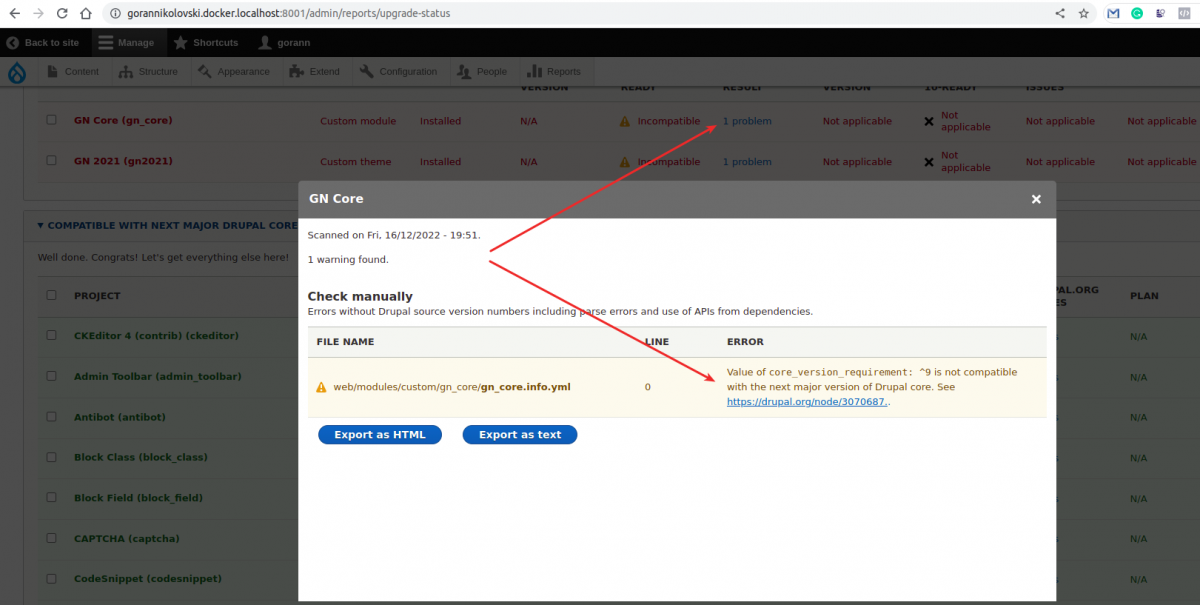This screenshot has width=1200, height=605.
Task: Open 1 problem link for GN 2021
Action: [x=747, y=161]
